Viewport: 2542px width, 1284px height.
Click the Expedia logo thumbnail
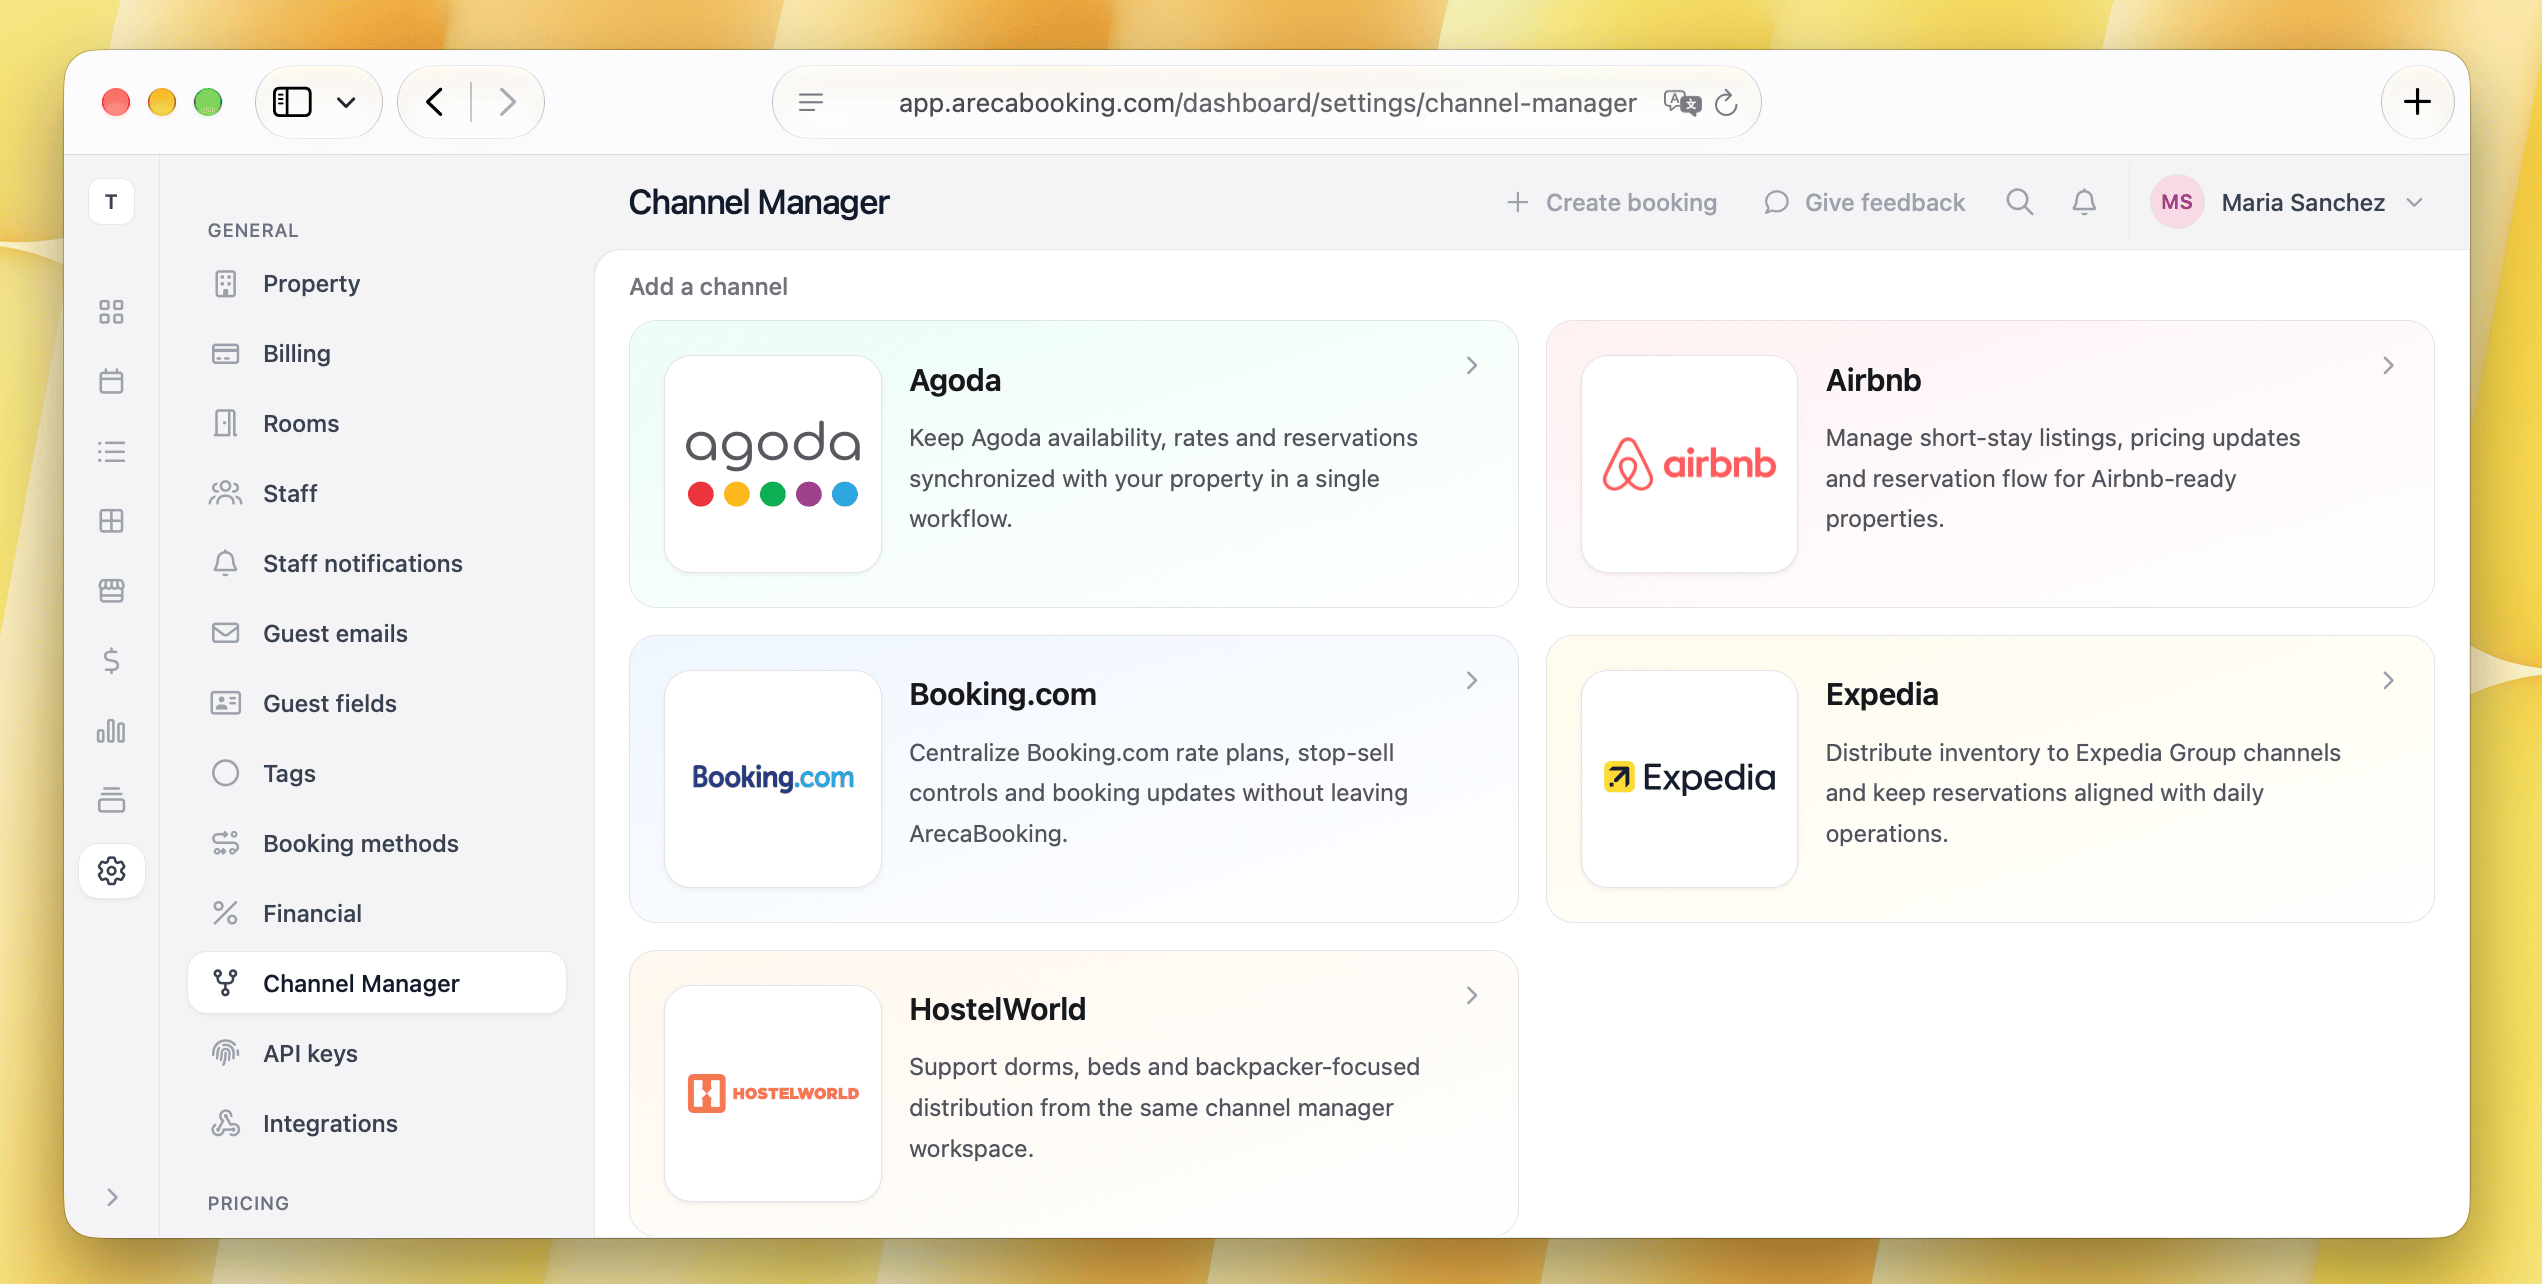pos(1689,779)
